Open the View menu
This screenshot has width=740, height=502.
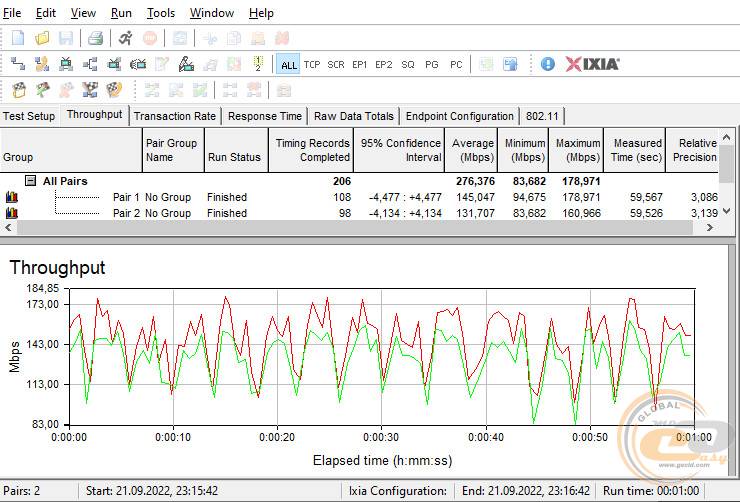(83, 13)
